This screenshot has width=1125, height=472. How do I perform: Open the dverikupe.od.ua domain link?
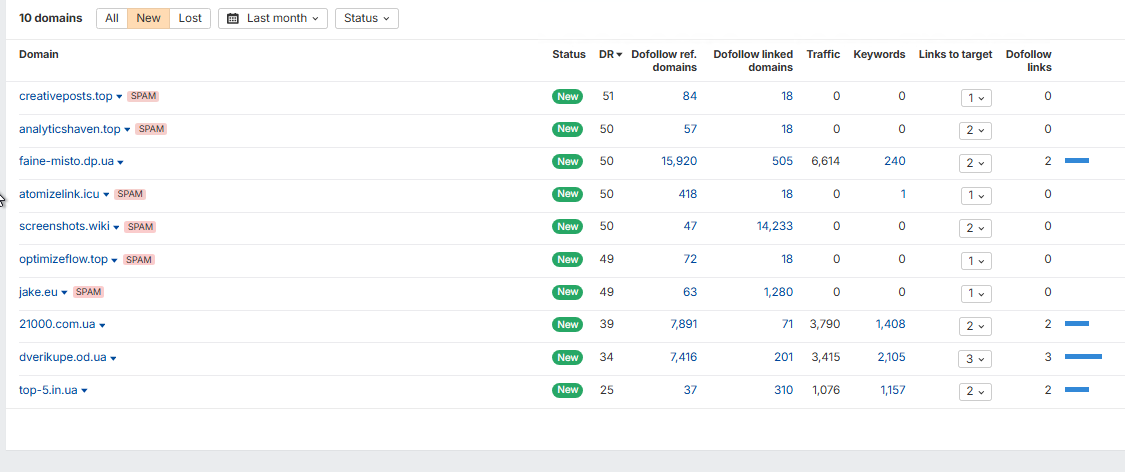click(x=62, y=357)
